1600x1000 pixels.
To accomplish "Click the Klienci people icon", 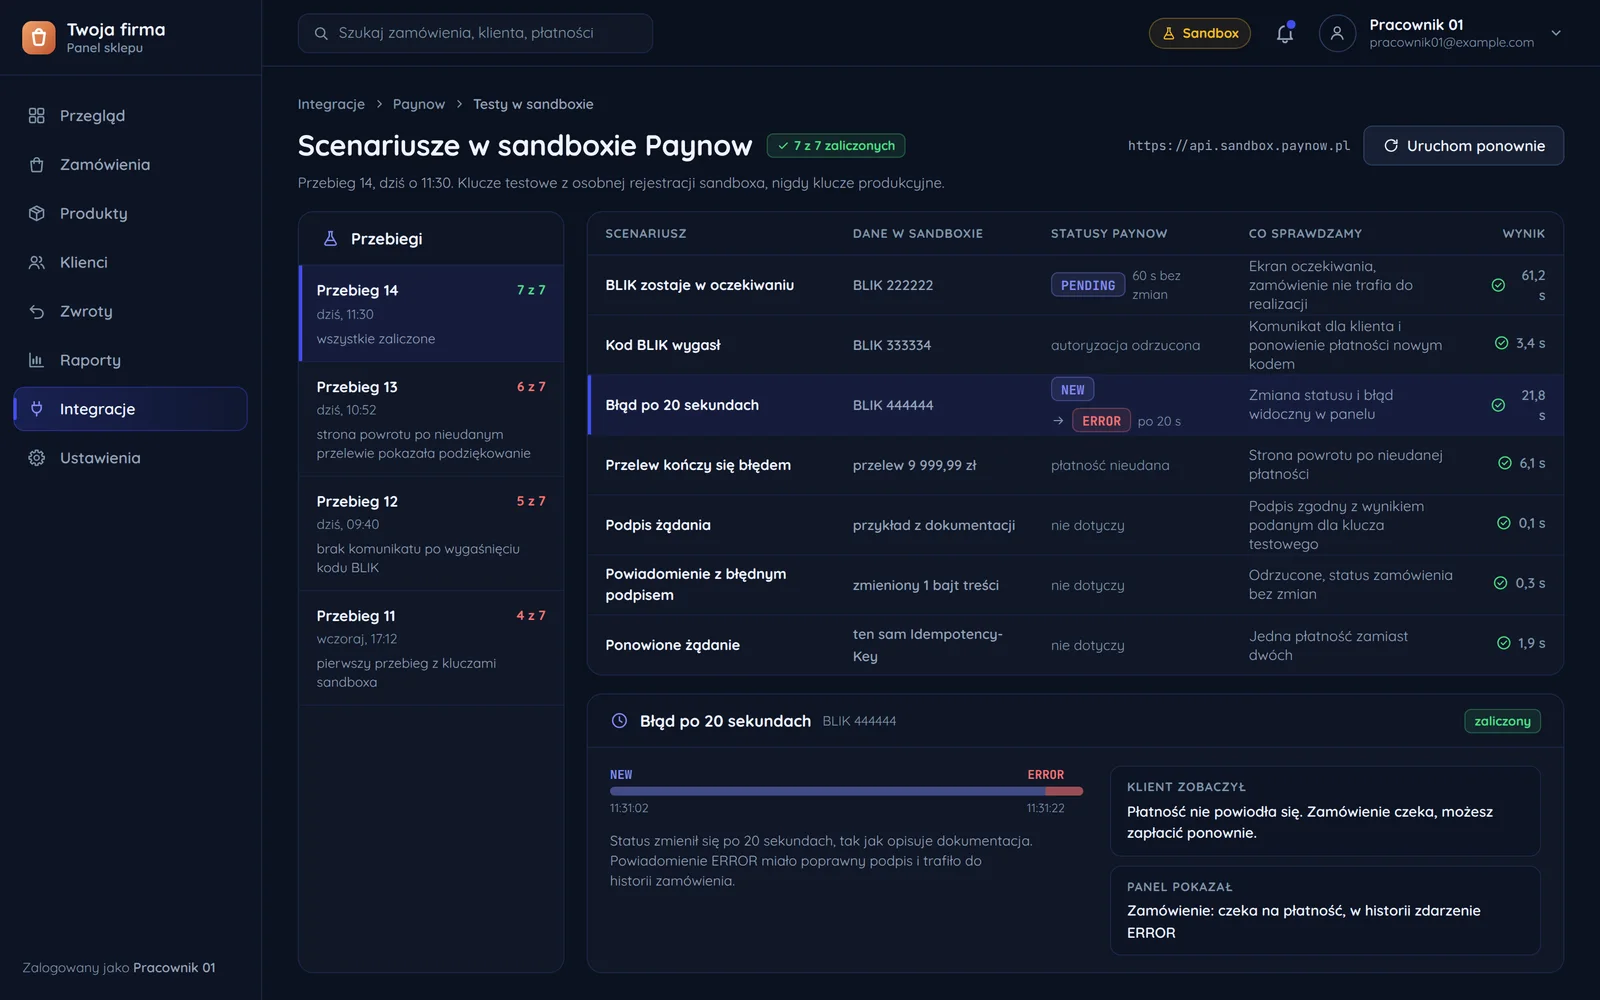I will point(37,262).
